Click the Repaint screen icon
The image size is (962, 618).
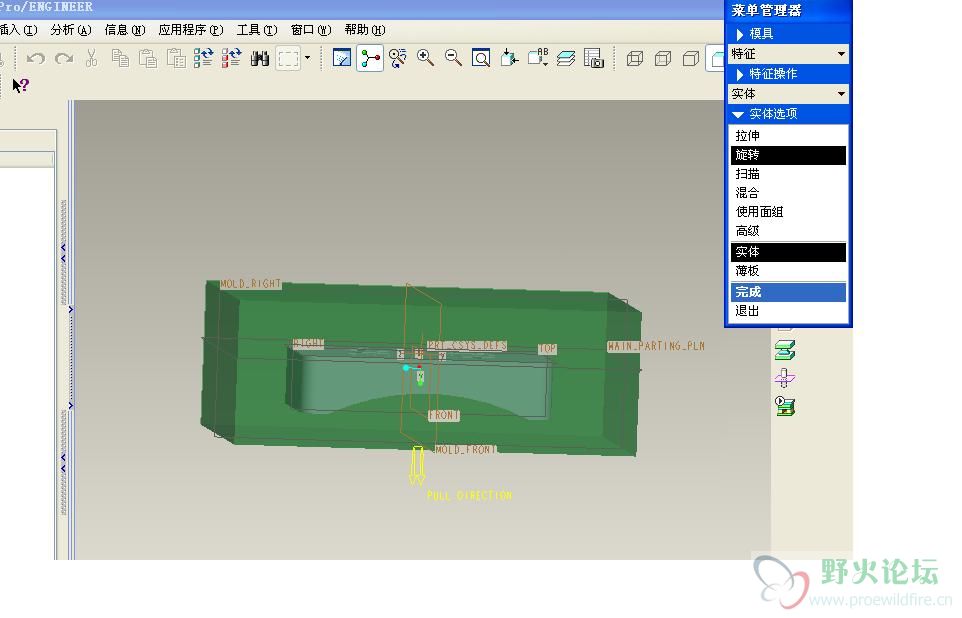(342, 58)
